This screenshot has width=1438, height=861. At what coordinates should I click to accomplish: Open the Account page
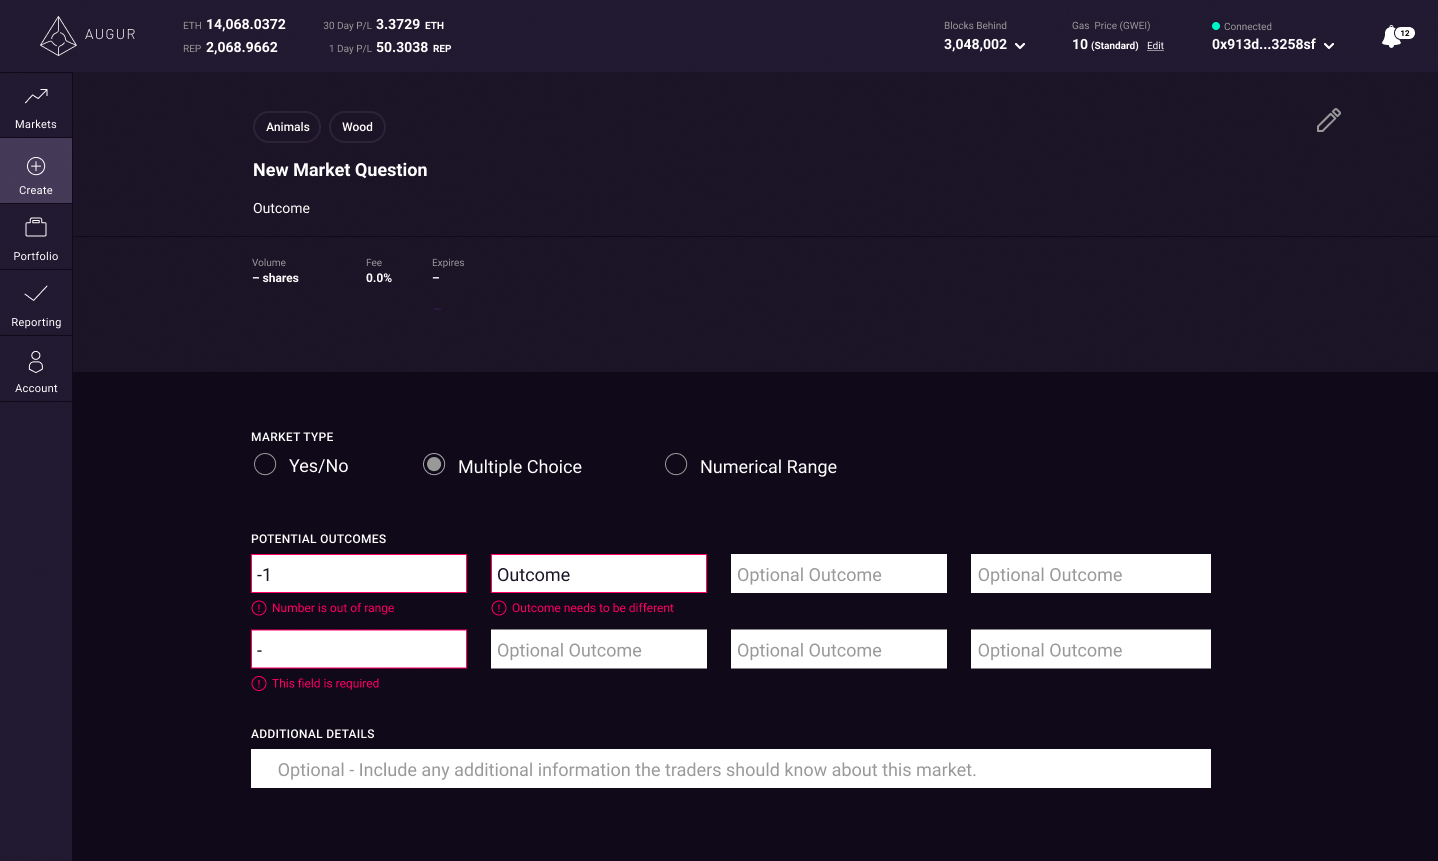[x=36, y=369]
